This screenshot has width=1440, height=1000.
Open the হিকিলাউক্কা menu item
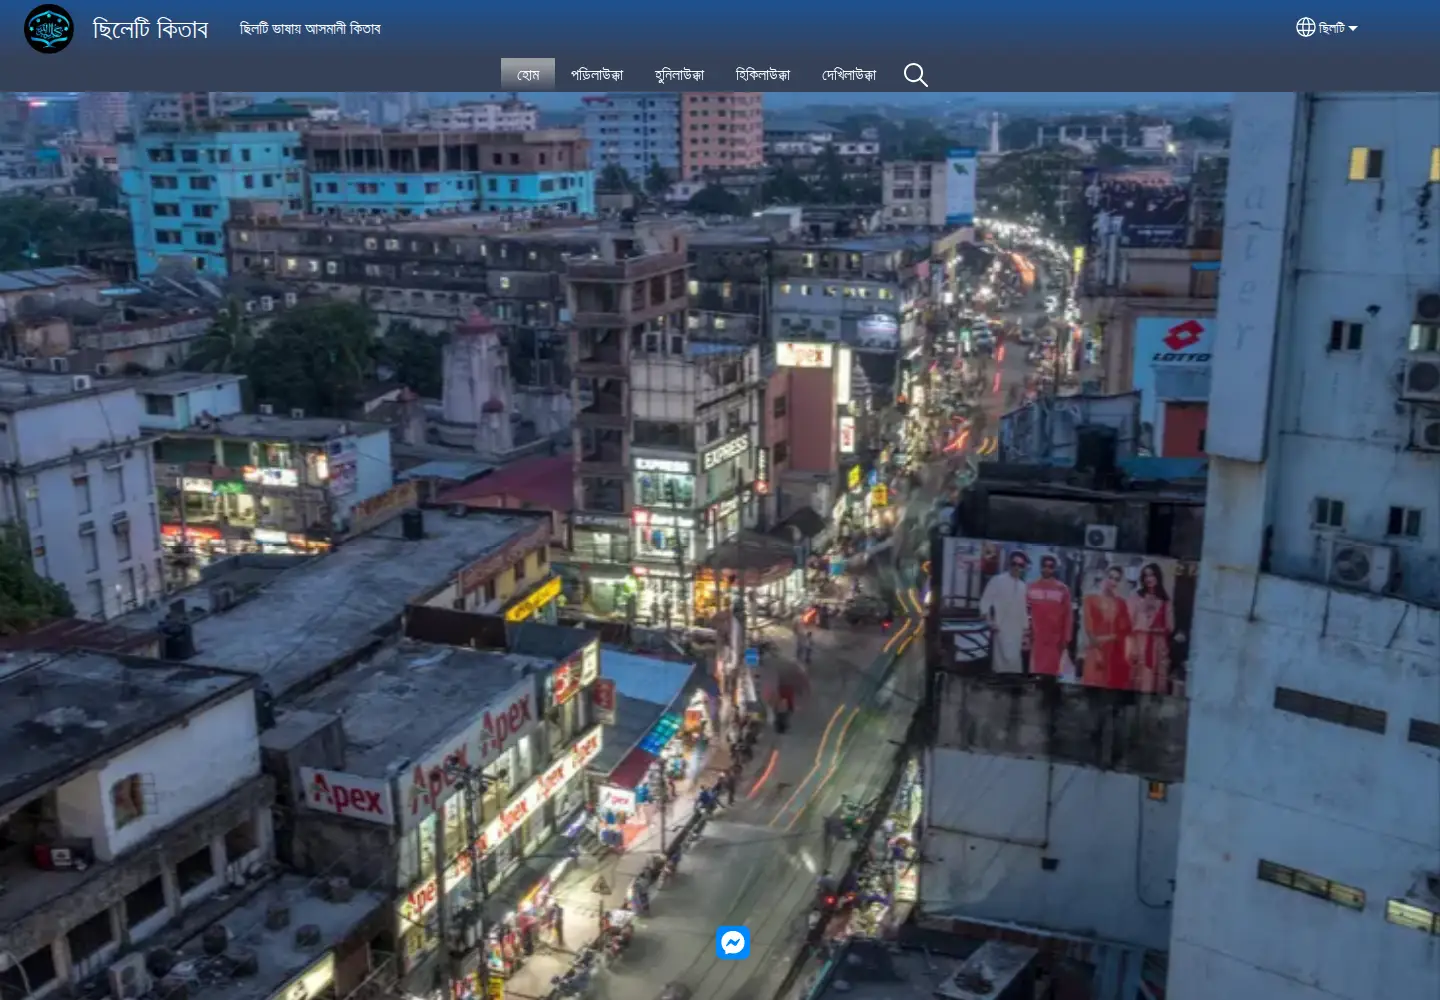click(x=762, y=75)
